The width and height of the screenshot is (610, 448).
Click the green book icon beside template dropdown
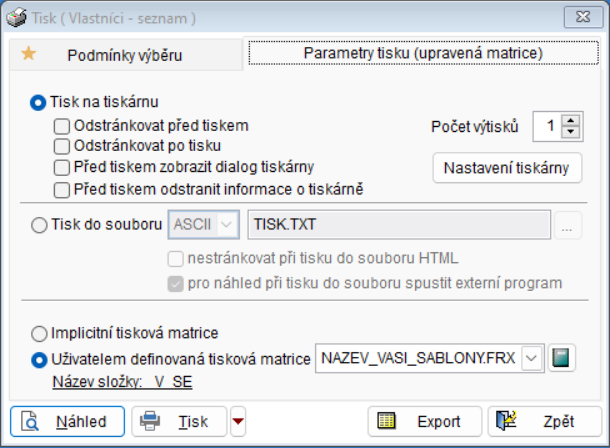coord(562,358)
